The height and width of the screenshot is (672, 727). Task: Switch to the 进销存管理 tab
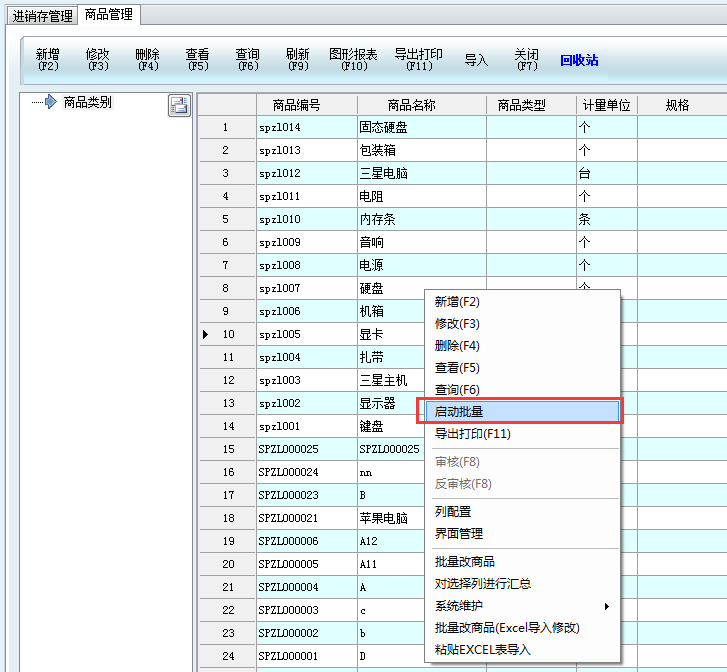42,16
